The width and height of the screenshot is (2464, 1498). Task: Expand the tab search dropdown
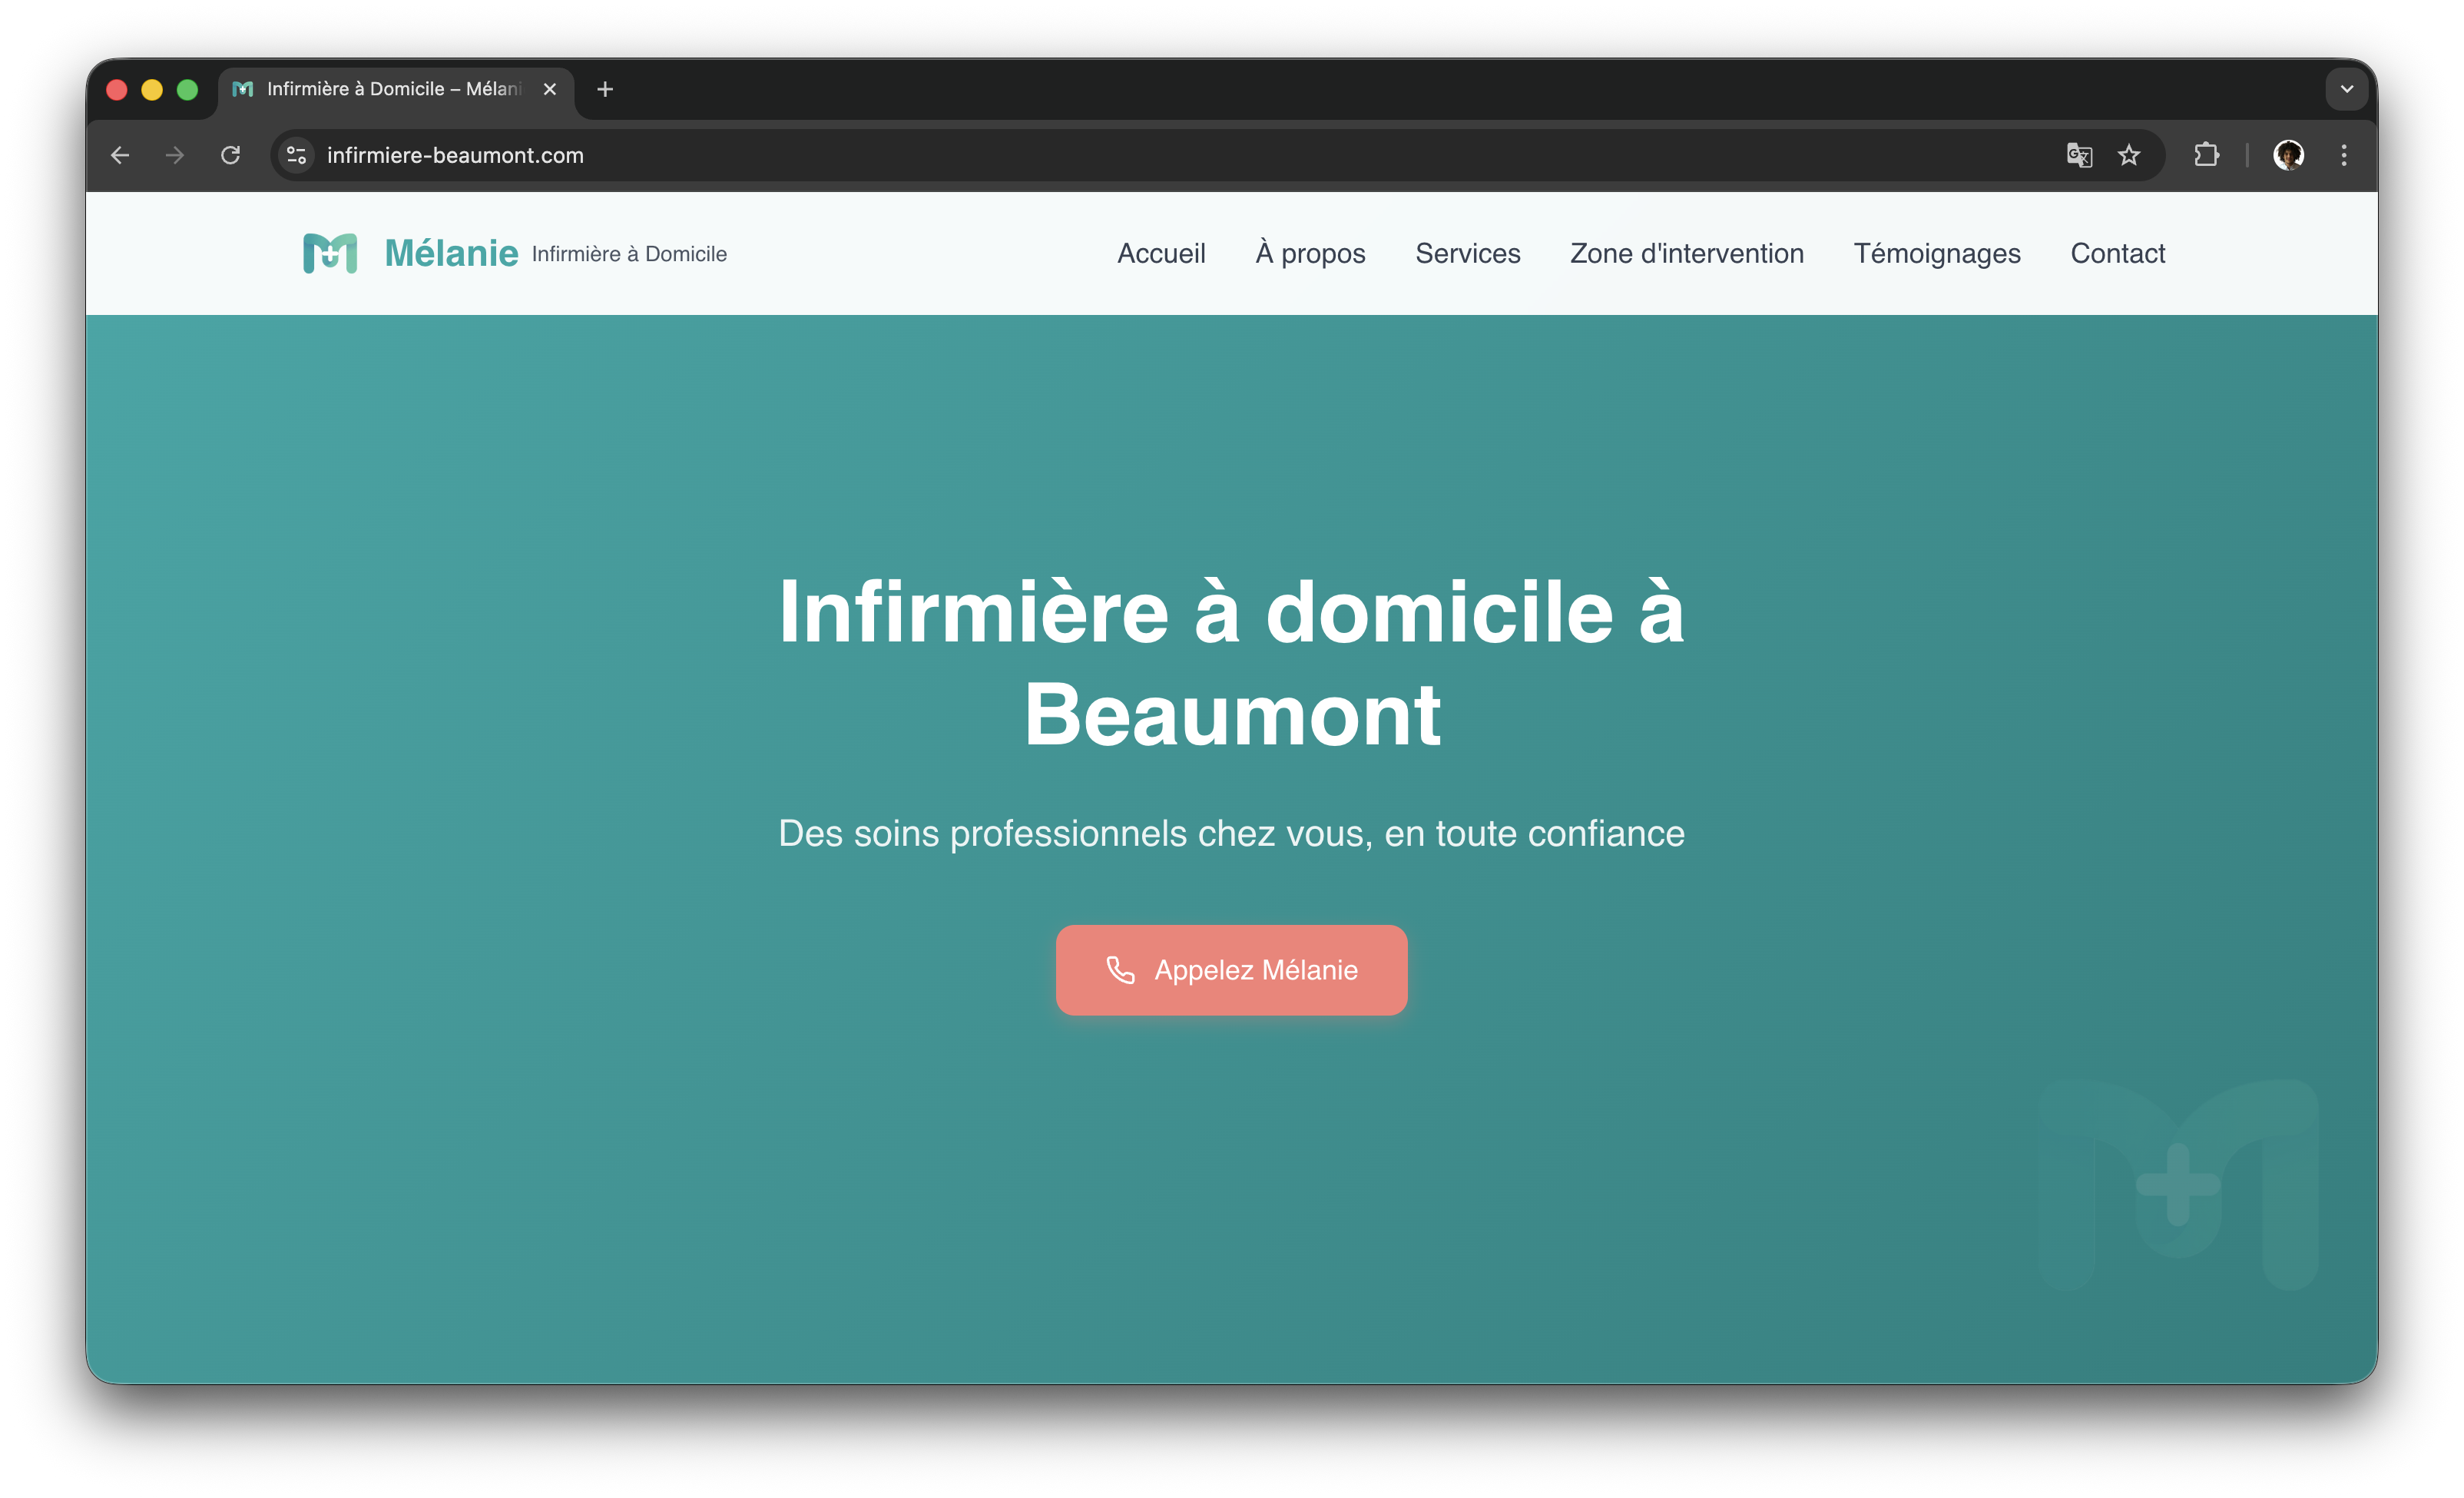tap(2347, 89)
